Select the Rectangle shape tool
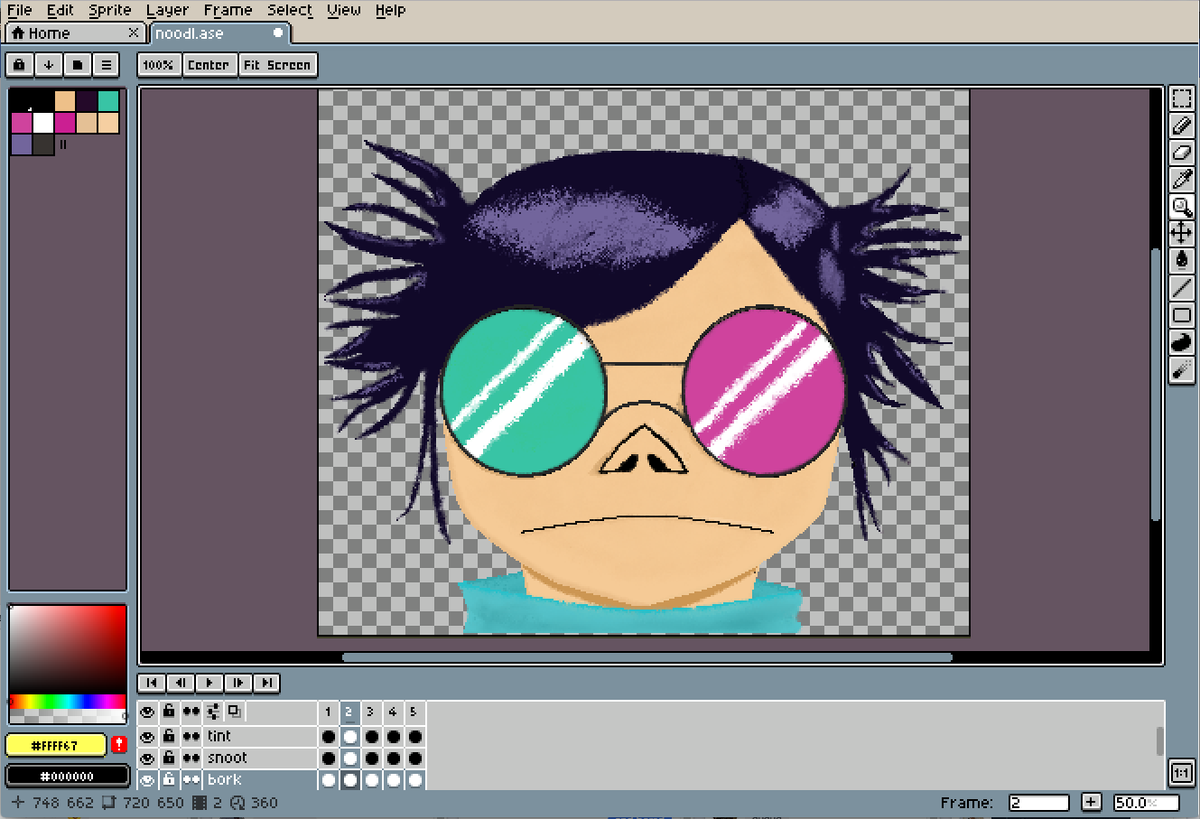 pyautogui.click(x=1181, y=315)
